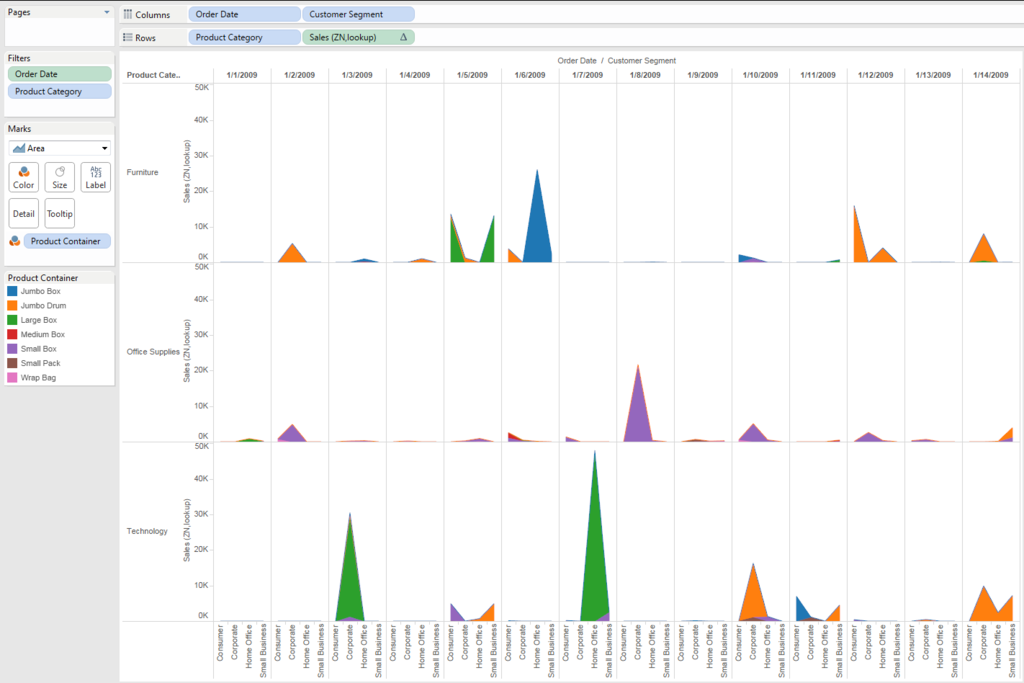Select the Product Category filter pill
Screen dimensions: 1024x683
point(59,91)
